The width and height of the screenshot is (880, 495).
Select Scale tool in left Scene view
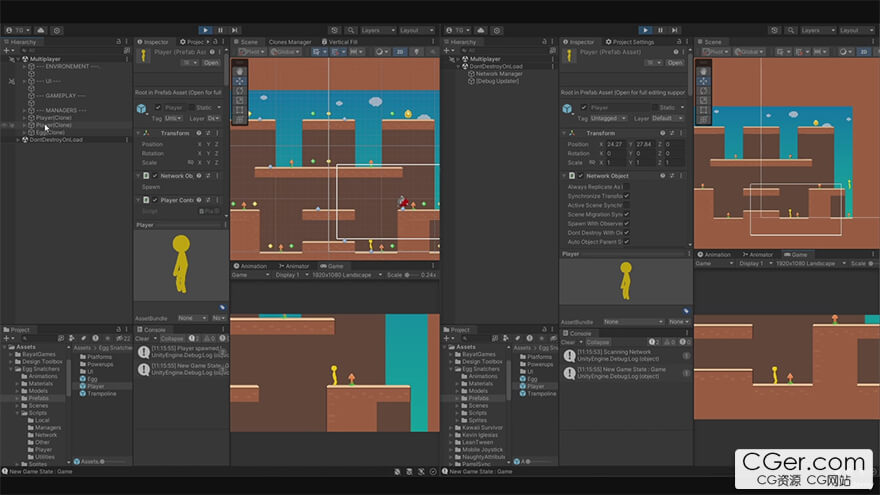pyautogui.click(x=240, y=100)
